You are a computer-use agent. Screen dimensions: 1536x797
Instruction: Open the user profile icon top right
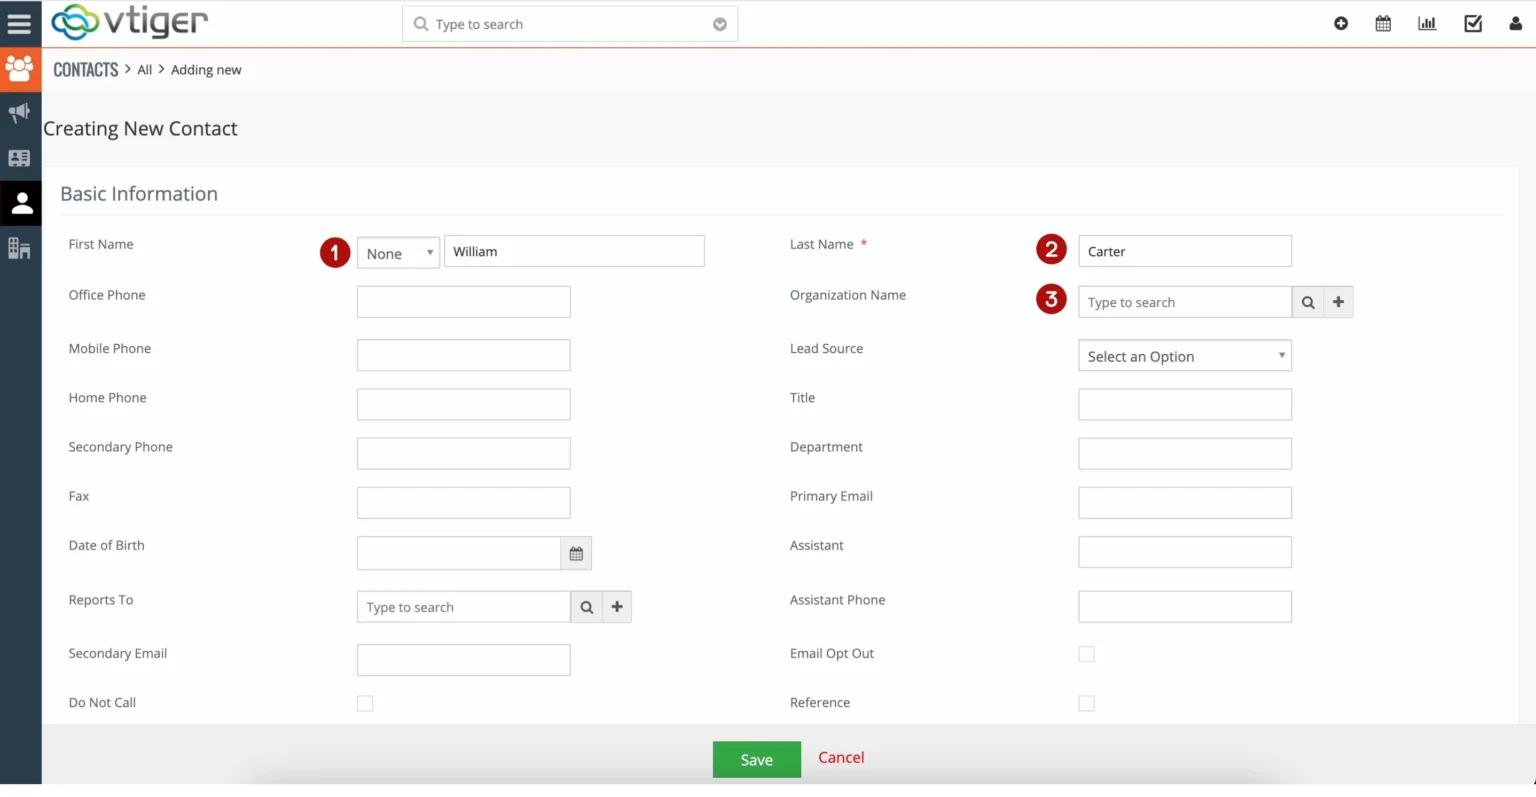coord(1516,23)
